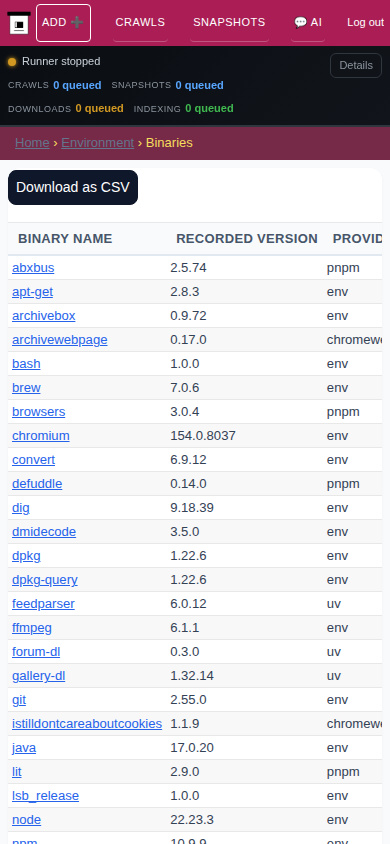Open the dpkg-query binary link
The image size is (390, 844).
[45, 580]
